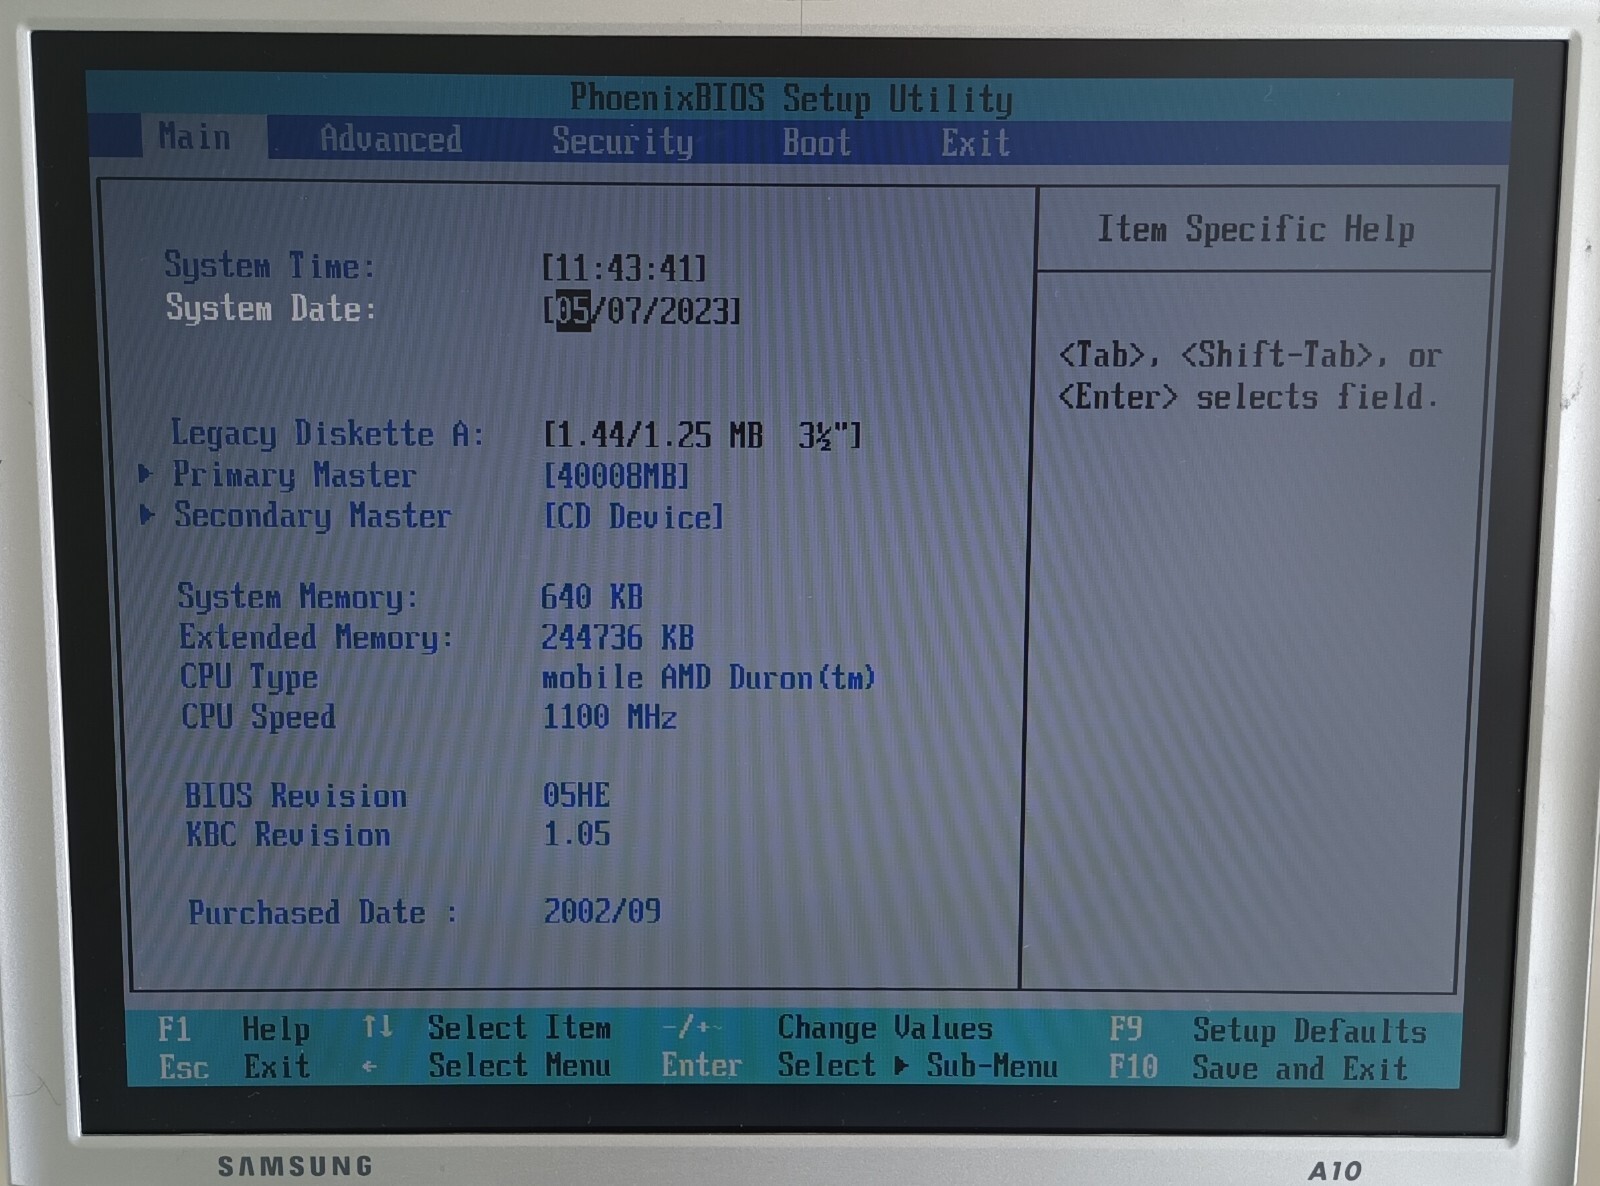Click the Item Specific Help heading
Screen dimensions: 1600x1186
coord(1256,229)
